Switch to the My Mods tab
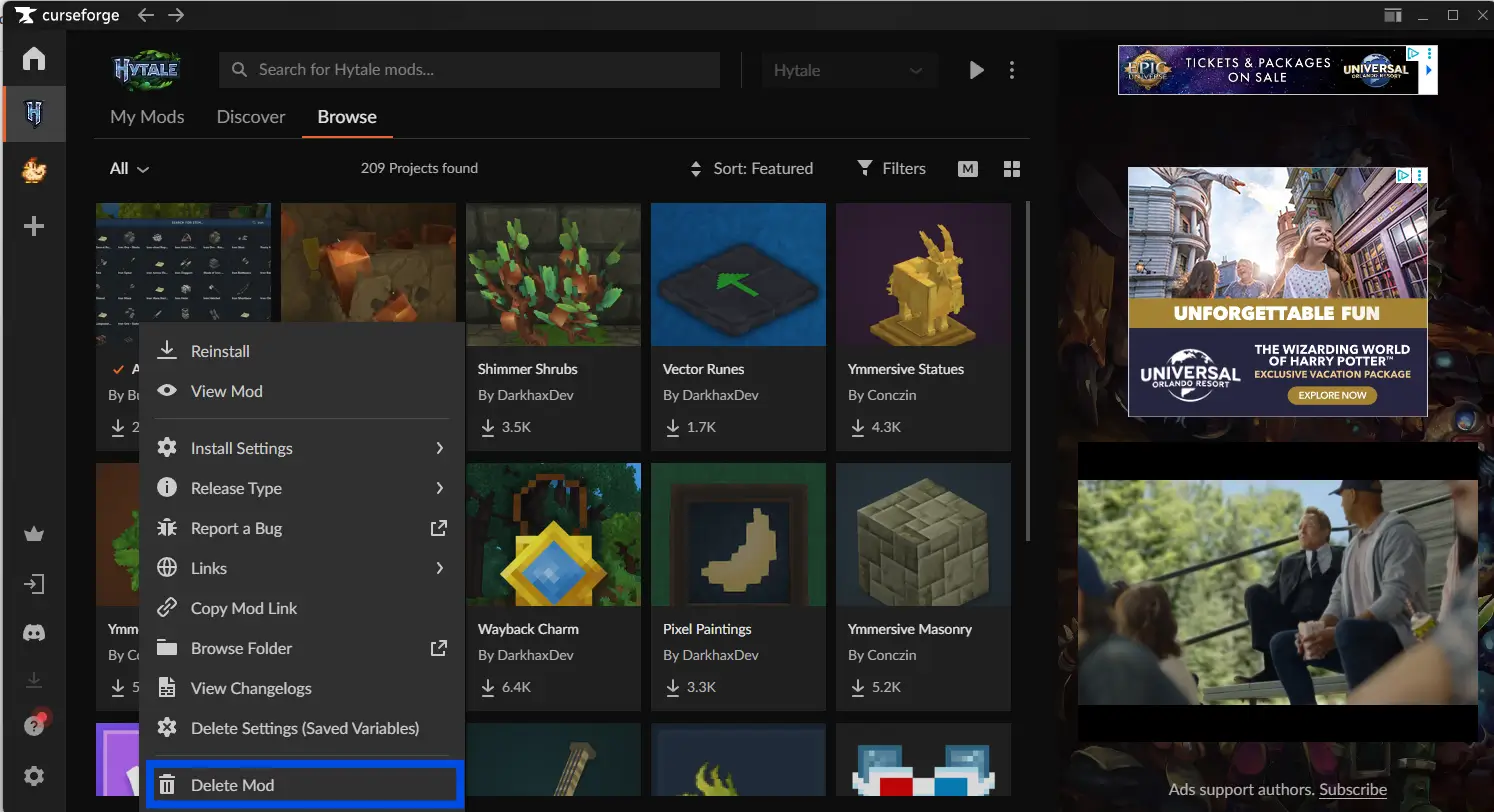This screenshot has width=1494, height=812. (x=147, y=117)
